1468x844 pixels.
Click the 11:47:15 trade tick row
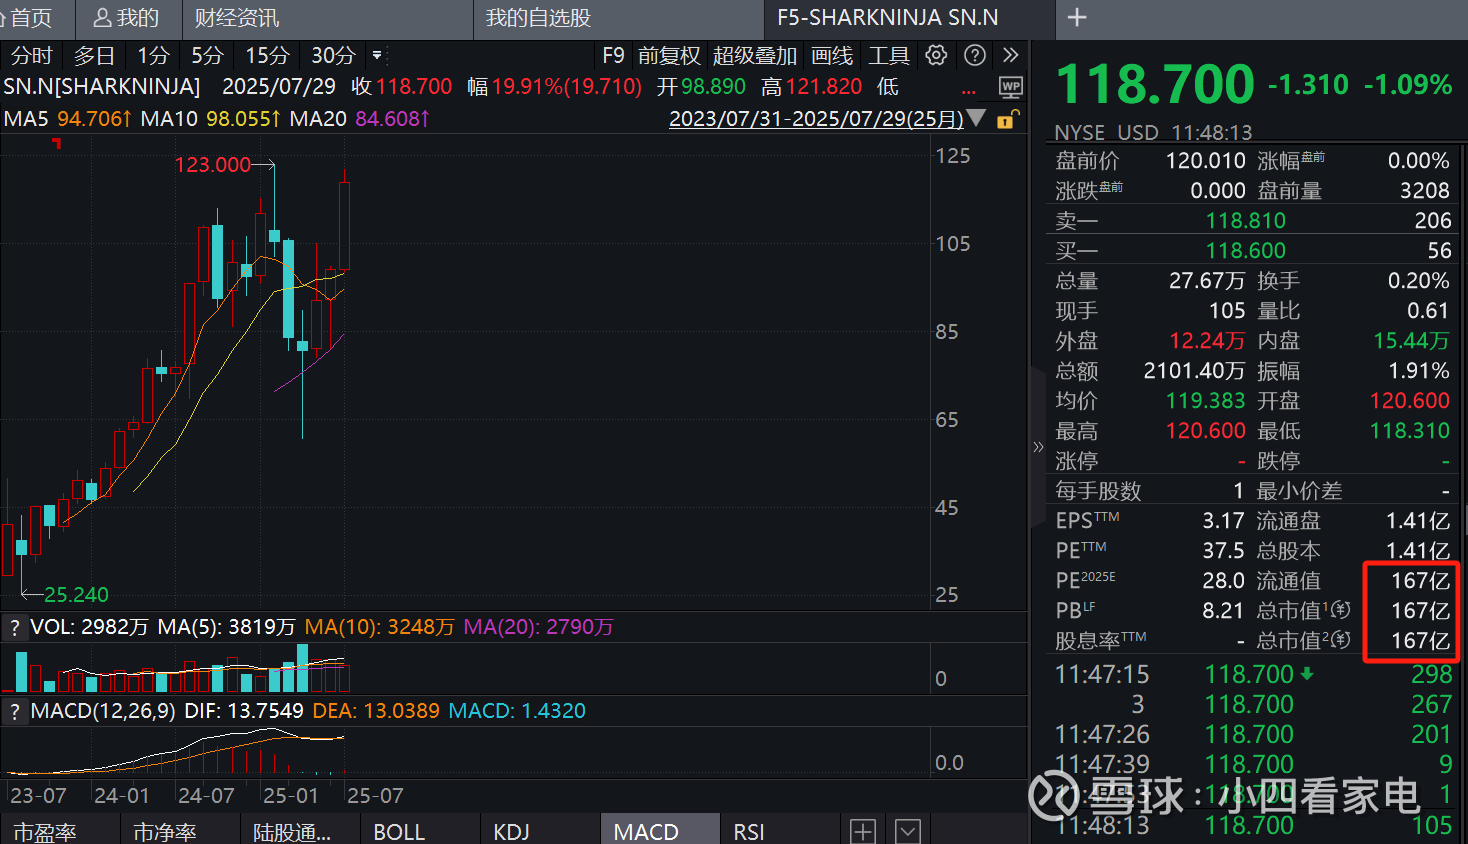1253,675
